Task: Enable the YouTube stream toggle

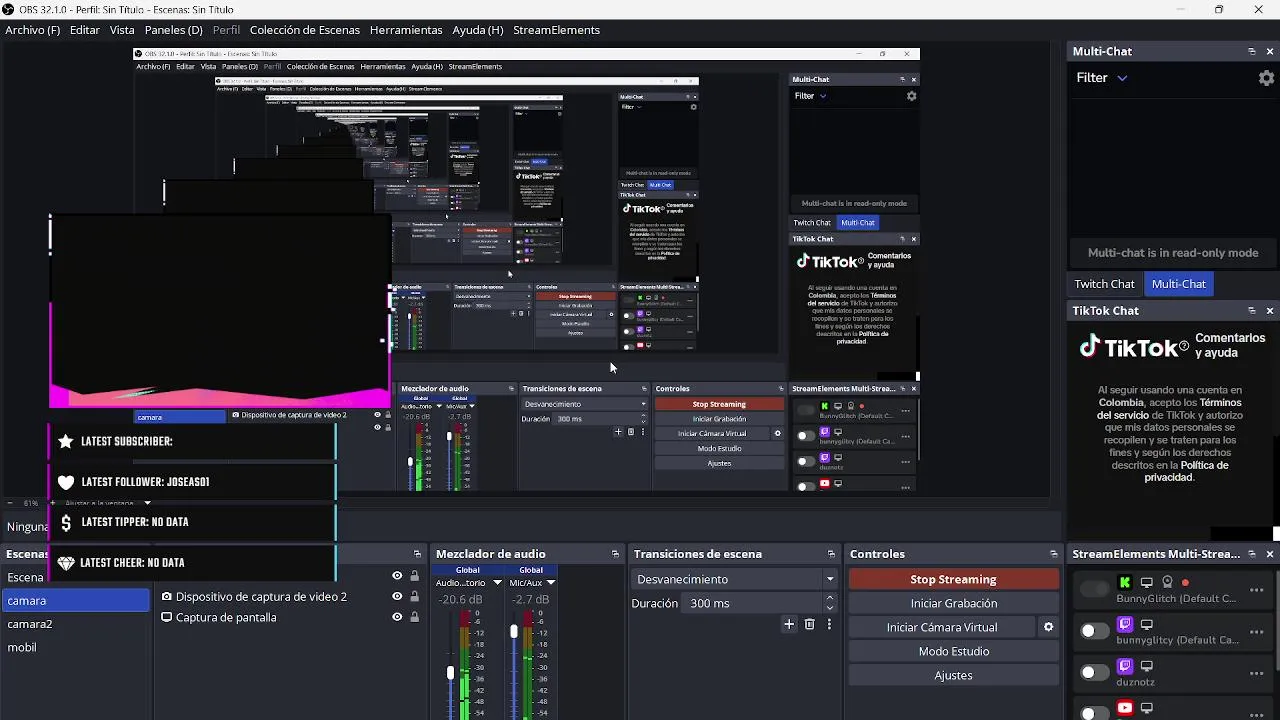Action: pyautogui.click(x=1095, y=712)
